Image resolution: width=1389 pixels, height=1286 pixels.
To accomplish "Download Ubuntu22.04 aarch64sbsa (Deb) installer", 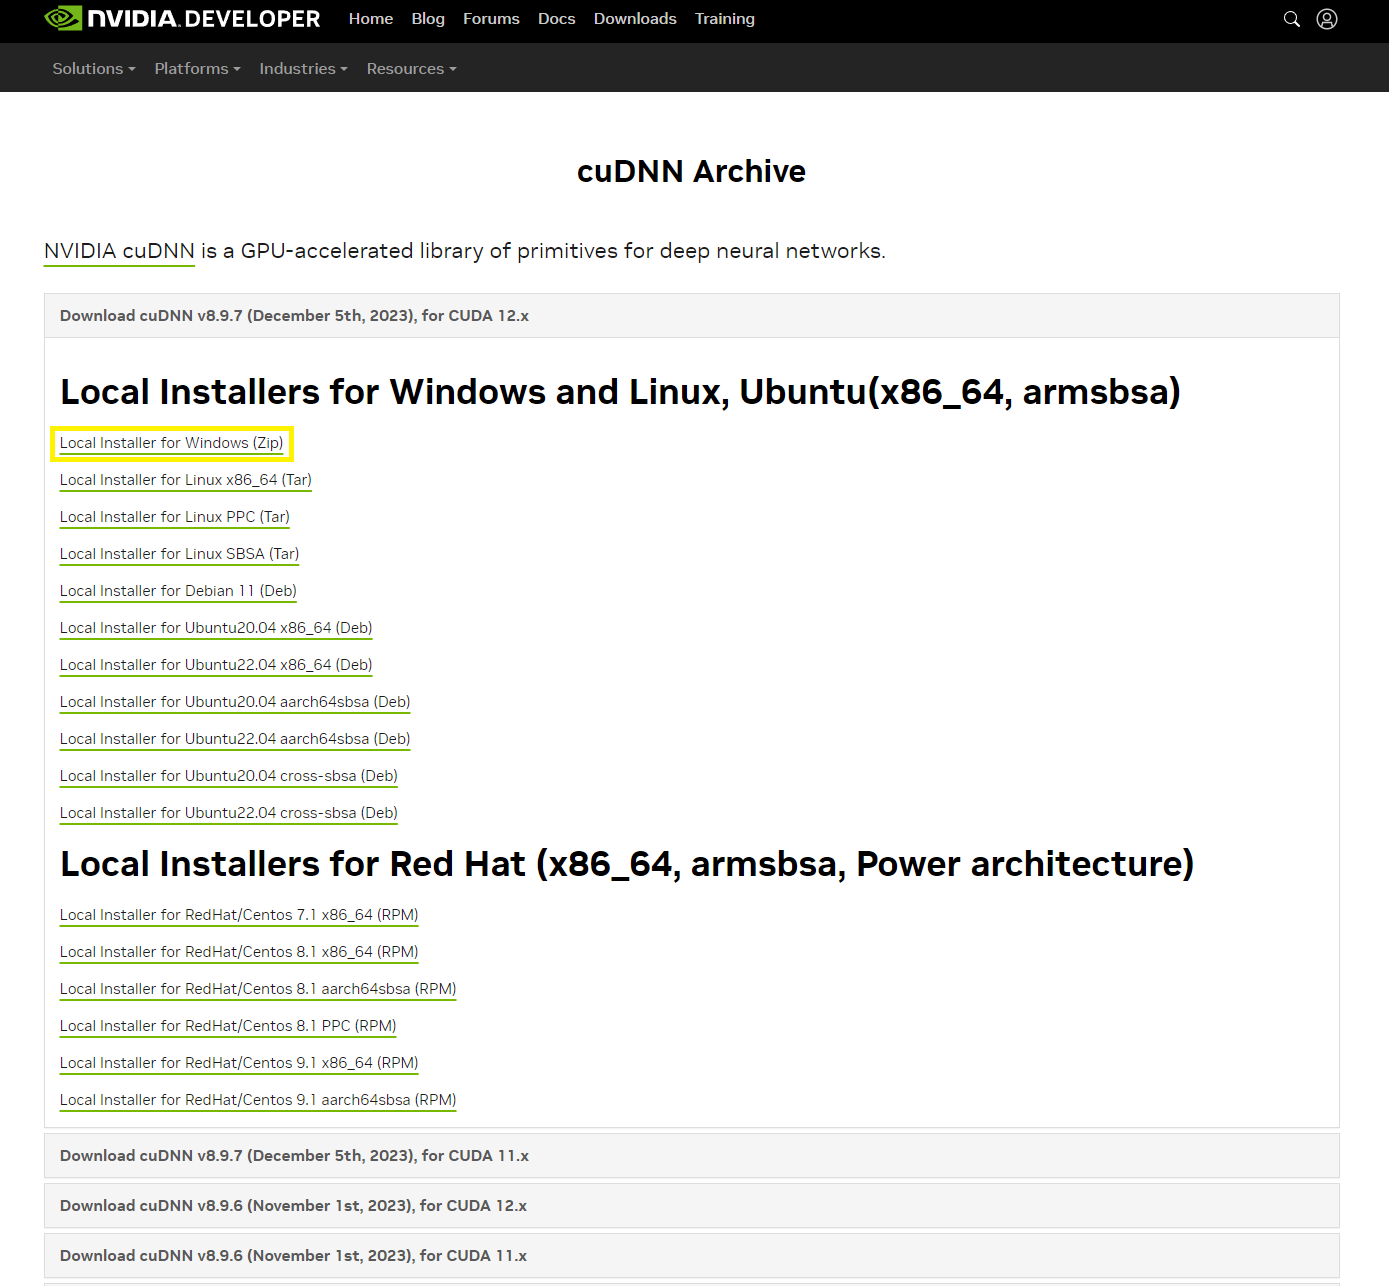I will [235, 739].
